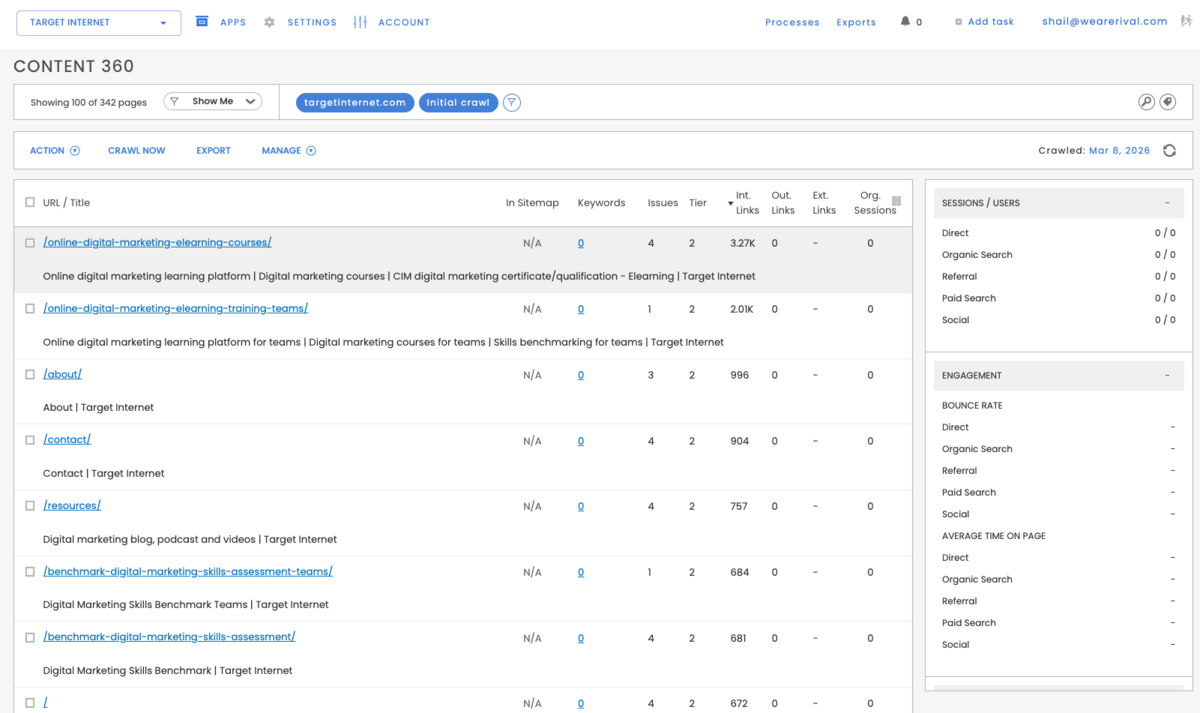The height and width of the screenshot is (713, 1200).
Task: Open the Settings menu
Action: point(312,22)
